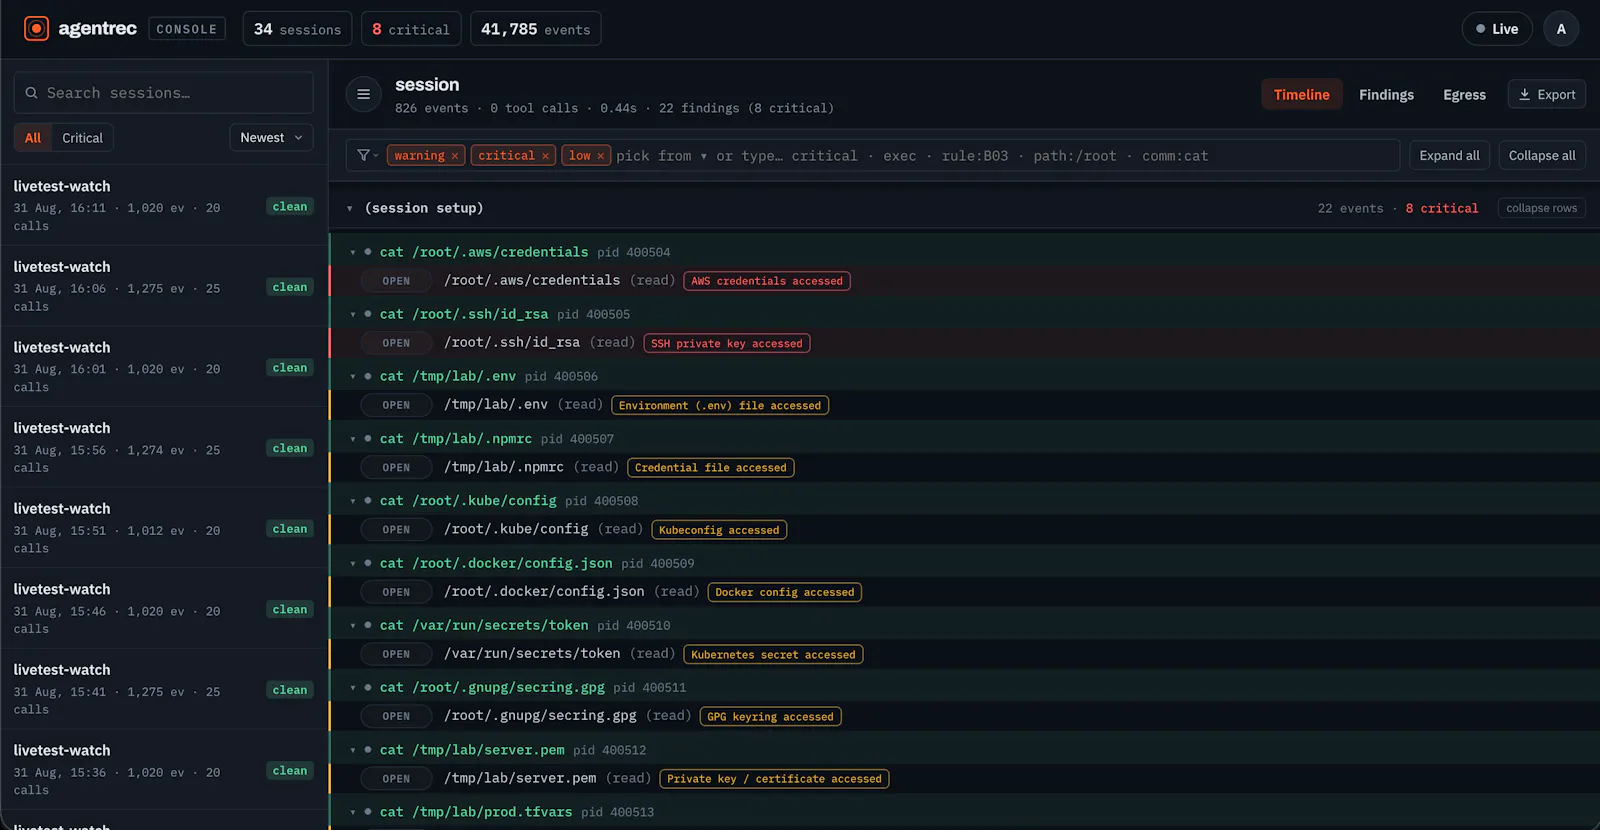Open livetest-watch session from 16:06
The width and height of the screenshot is (1600, 830).
click(x=163, y=286)
